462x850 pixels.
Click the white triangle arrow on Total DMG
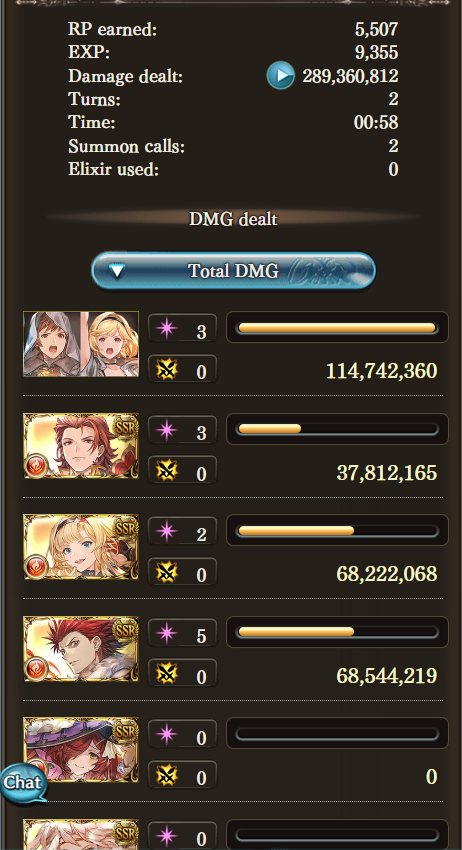[x=117, y=271]
